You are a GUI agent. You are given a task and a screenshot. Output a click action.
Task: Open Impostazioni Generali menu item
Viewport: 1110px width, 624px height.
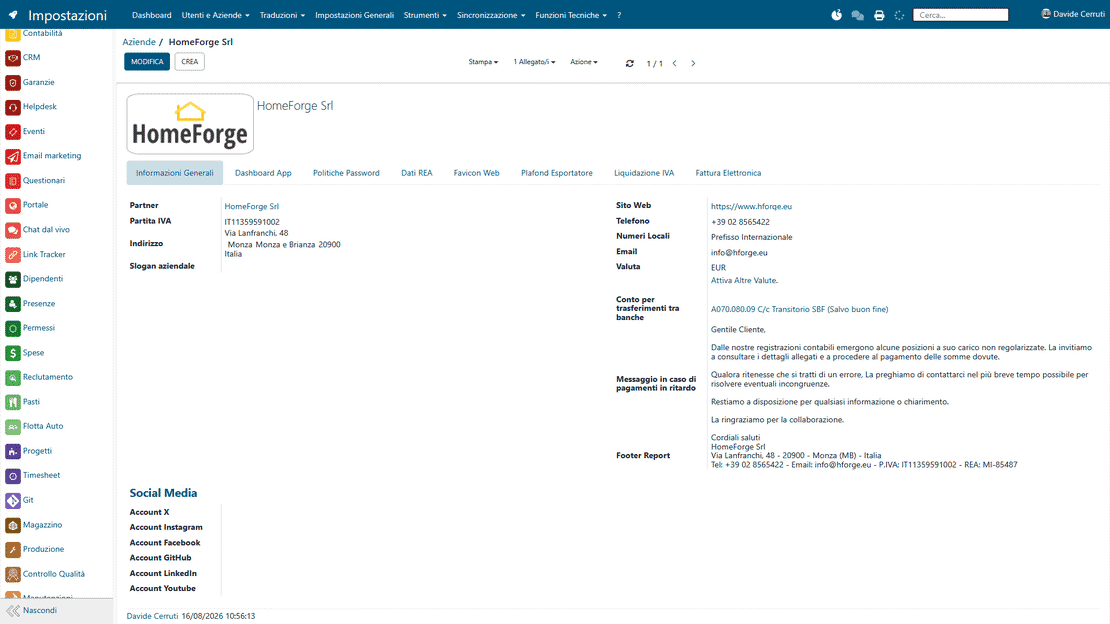pos(354,15)
